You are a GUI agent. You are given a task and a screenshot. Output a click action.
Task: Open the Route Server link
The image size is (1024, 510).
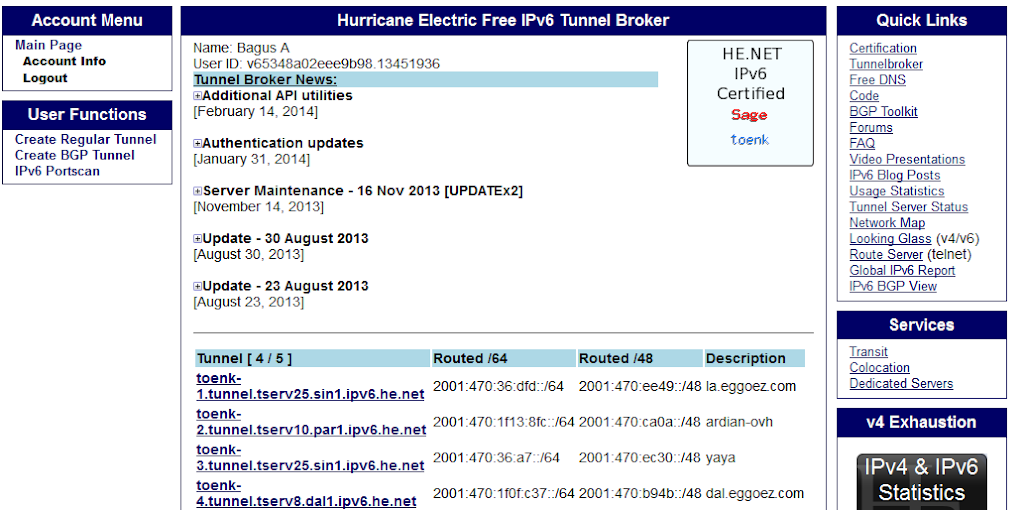[886, 254]
